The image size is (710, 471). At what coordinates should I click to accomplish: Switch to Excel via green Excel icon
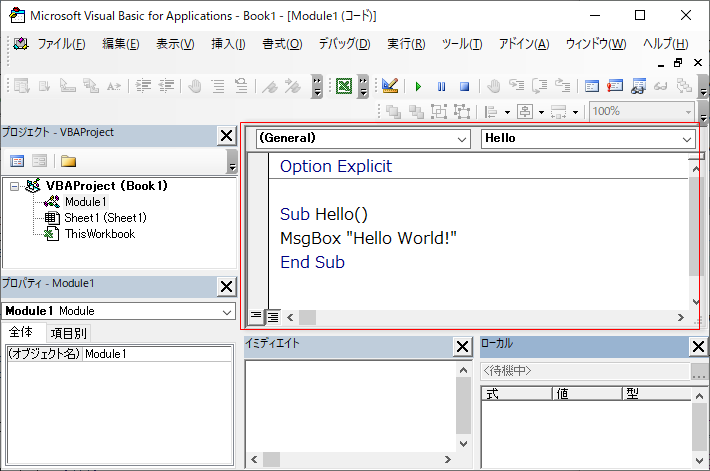[343, 87]
